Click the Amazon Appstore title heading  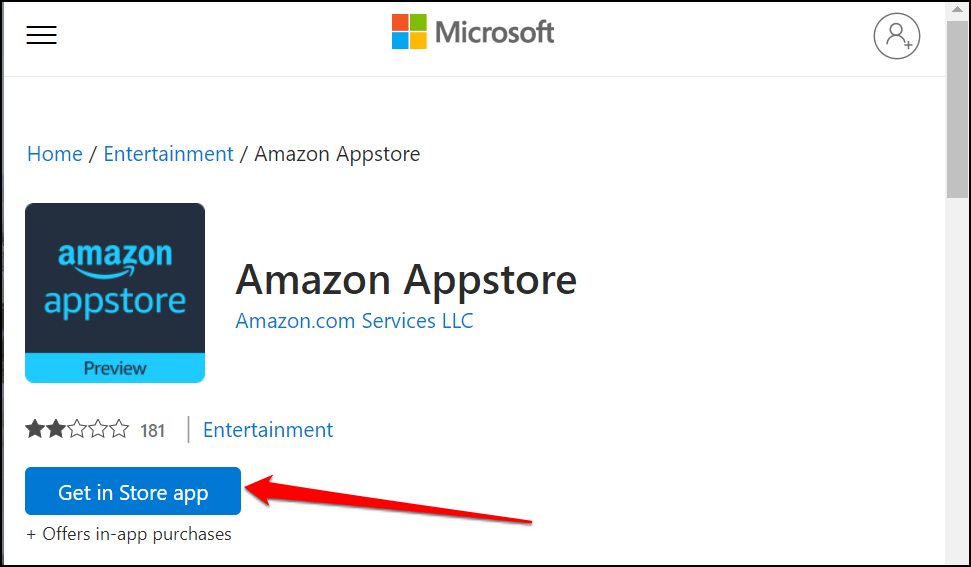pos(406,280)
